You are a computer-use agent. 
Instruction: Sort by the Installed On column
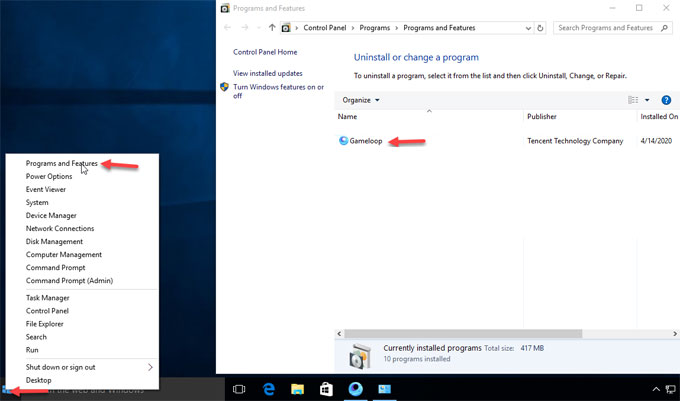(x=659, y=117)
